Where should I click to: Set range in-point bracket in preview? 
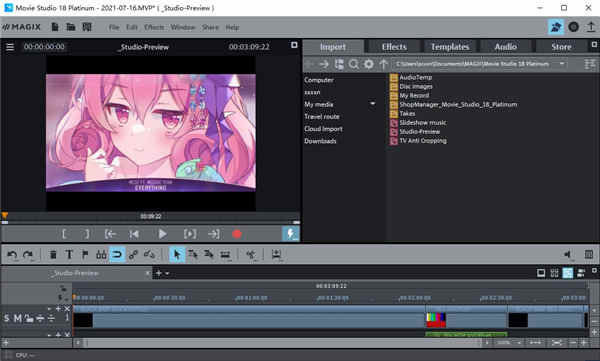pos(64,234)
